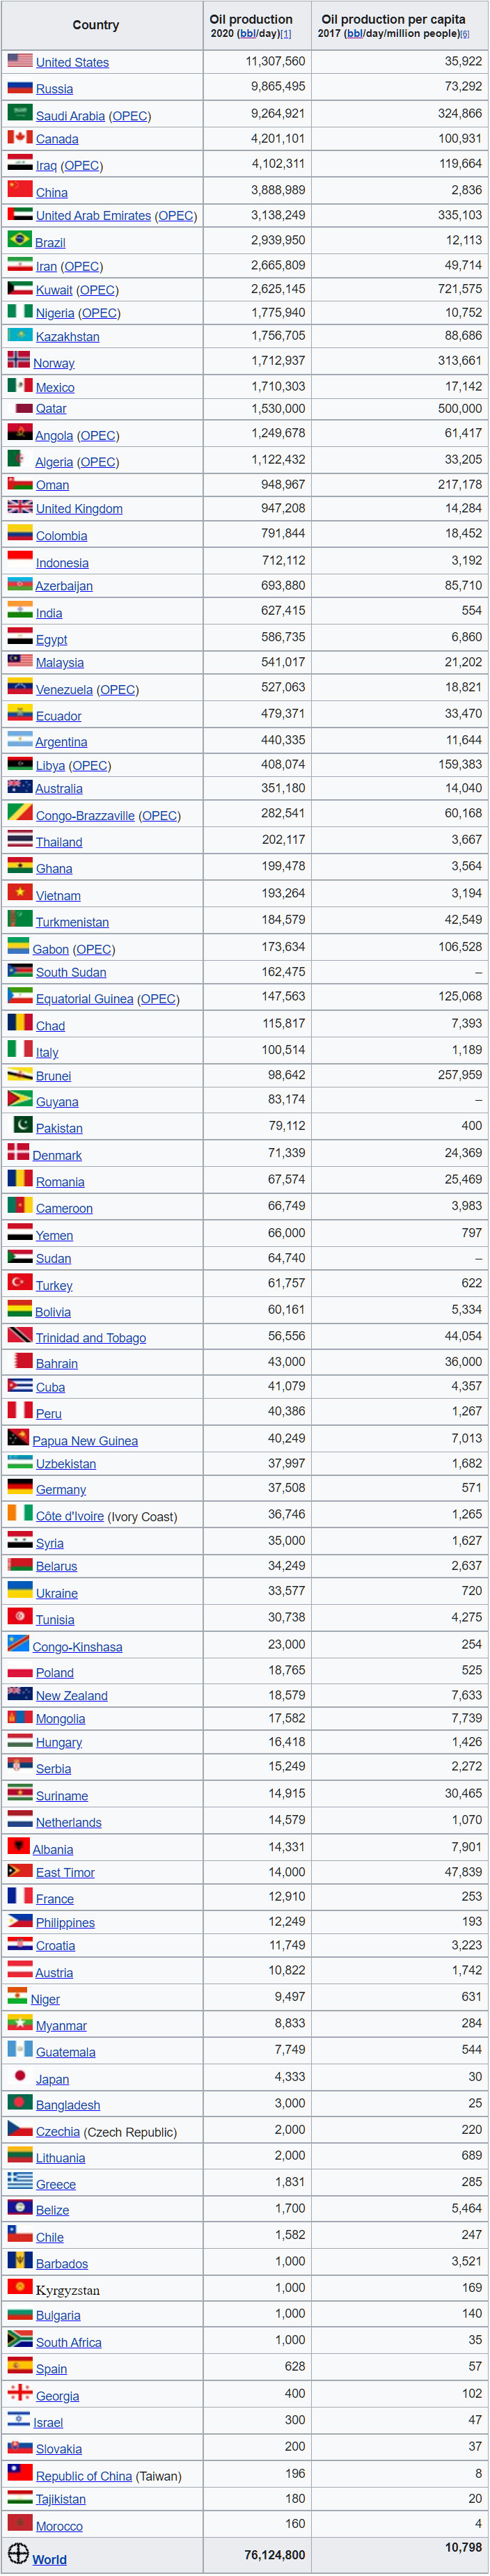Click the Japan flag icon
Screen dimensions: 490x2576
pyautogui.click(x=20, y=2076)
